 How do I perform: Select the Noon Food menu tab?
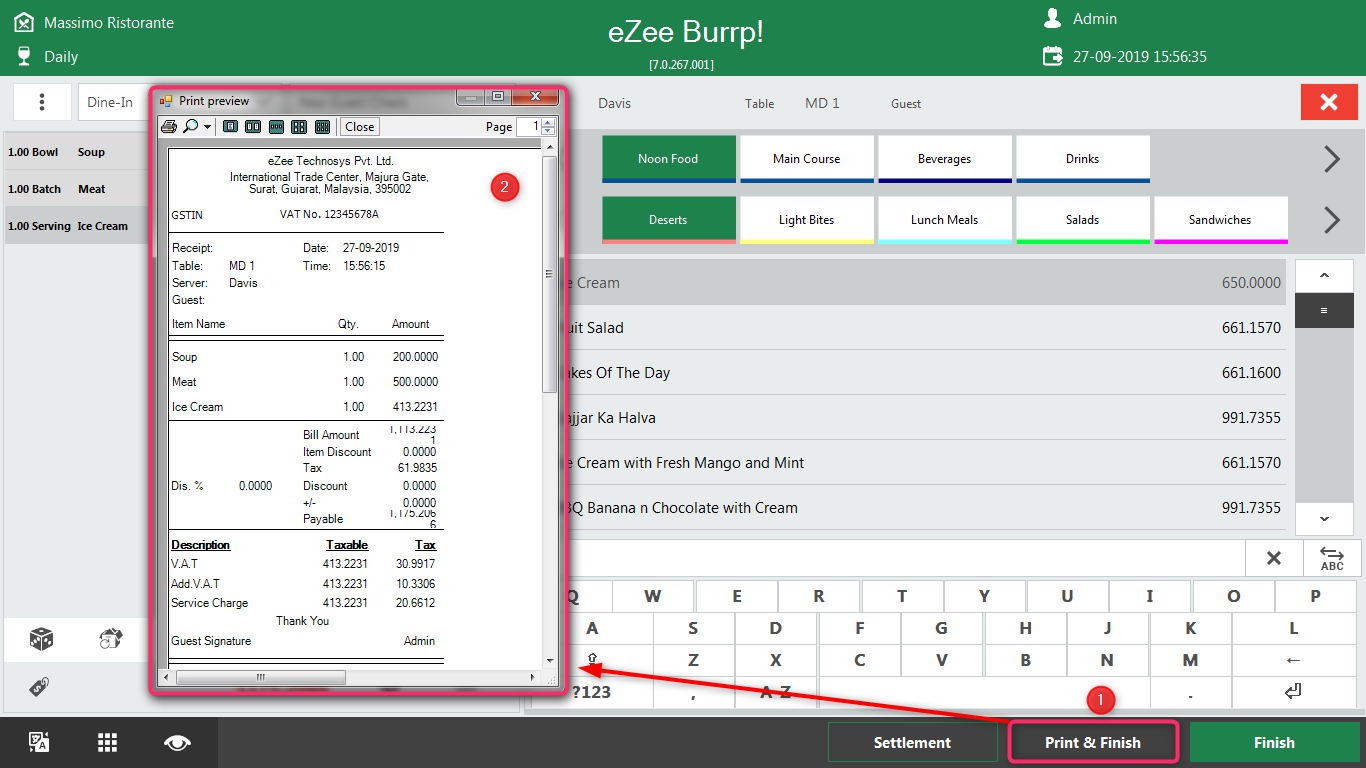(x=668, y=159)
